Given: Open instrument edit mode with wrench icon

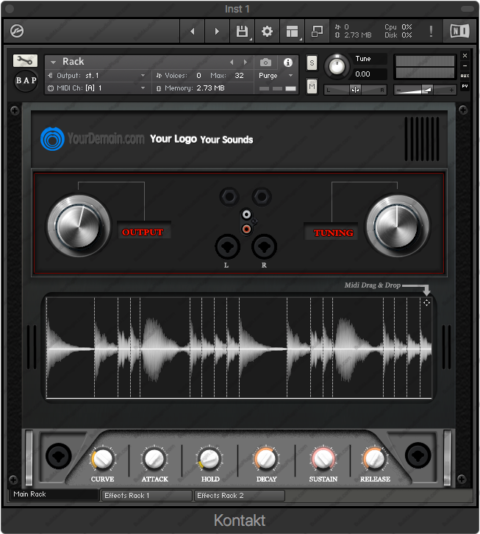Looking at the screenshot, I should tap(25, 61).
